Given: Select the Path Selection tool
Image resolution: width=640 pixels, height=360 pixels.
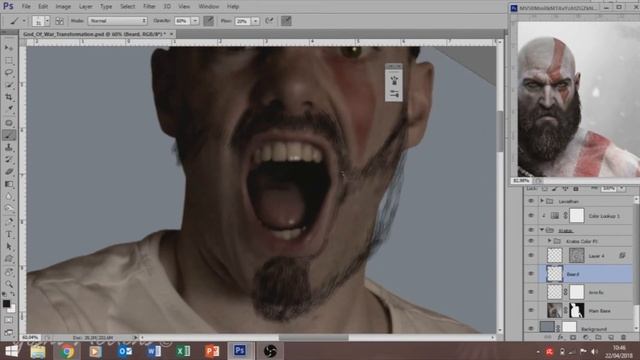Looking at the screenshot, I should (x=9, y=247).
